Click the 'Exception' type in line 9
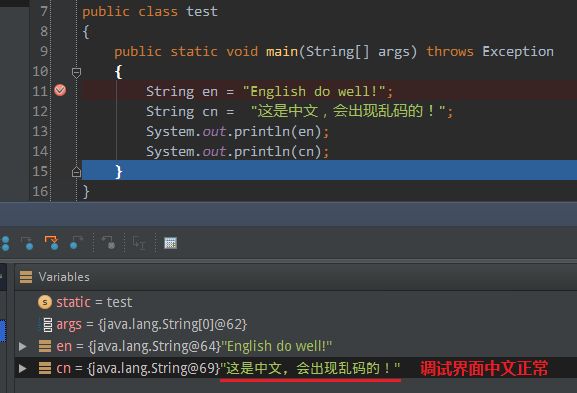Image resolution: width=577 pixels, height=393 pixels. tap(518, 52)
